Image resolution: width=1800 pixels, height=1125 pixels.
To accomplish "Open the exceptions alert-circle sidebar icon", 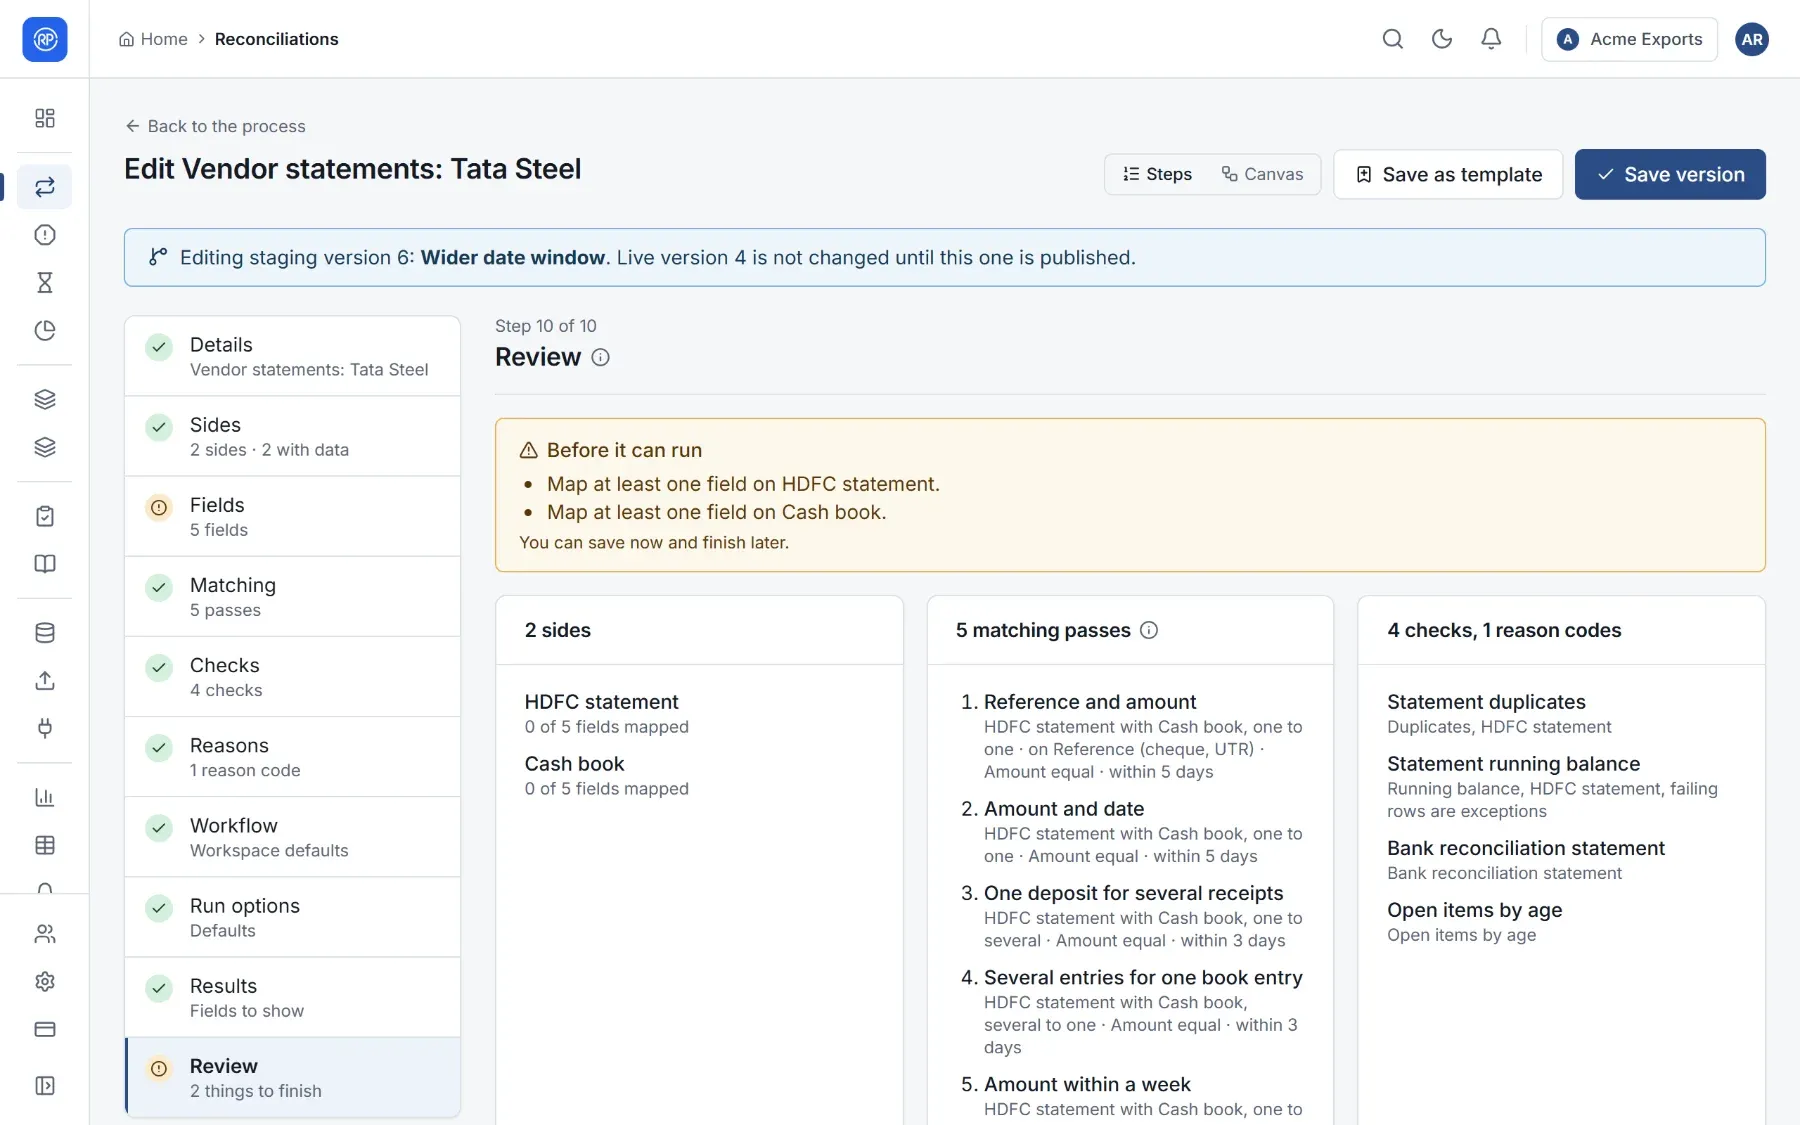I will [45, 235].
